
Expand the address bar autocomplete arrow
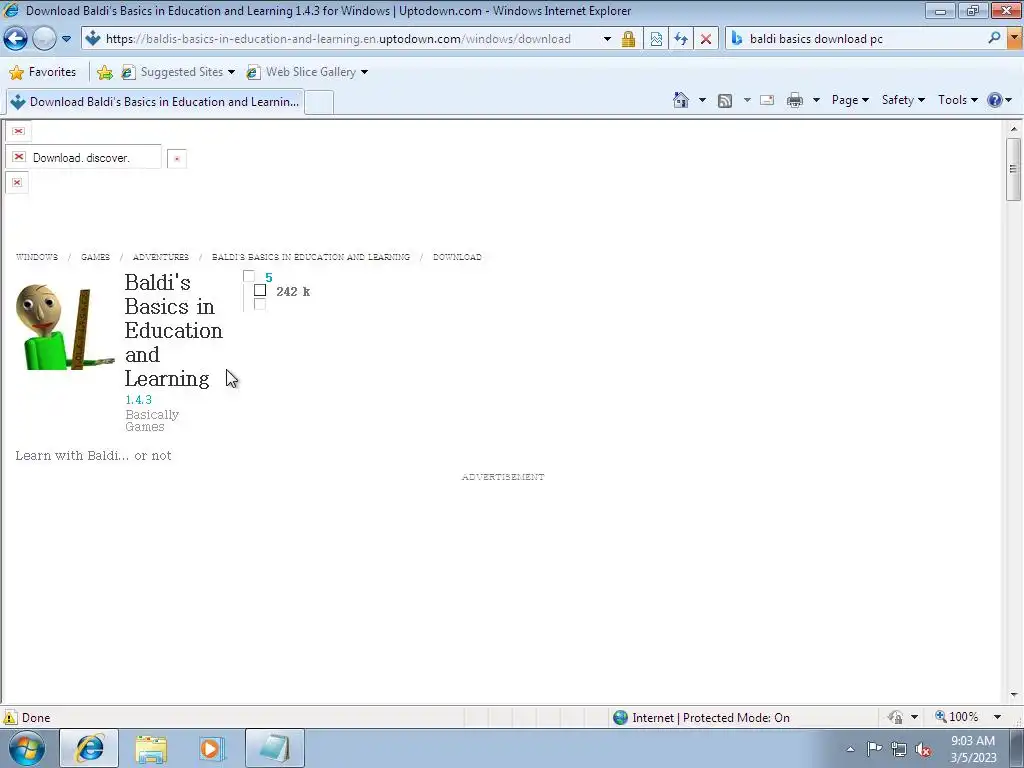point(607,39)
